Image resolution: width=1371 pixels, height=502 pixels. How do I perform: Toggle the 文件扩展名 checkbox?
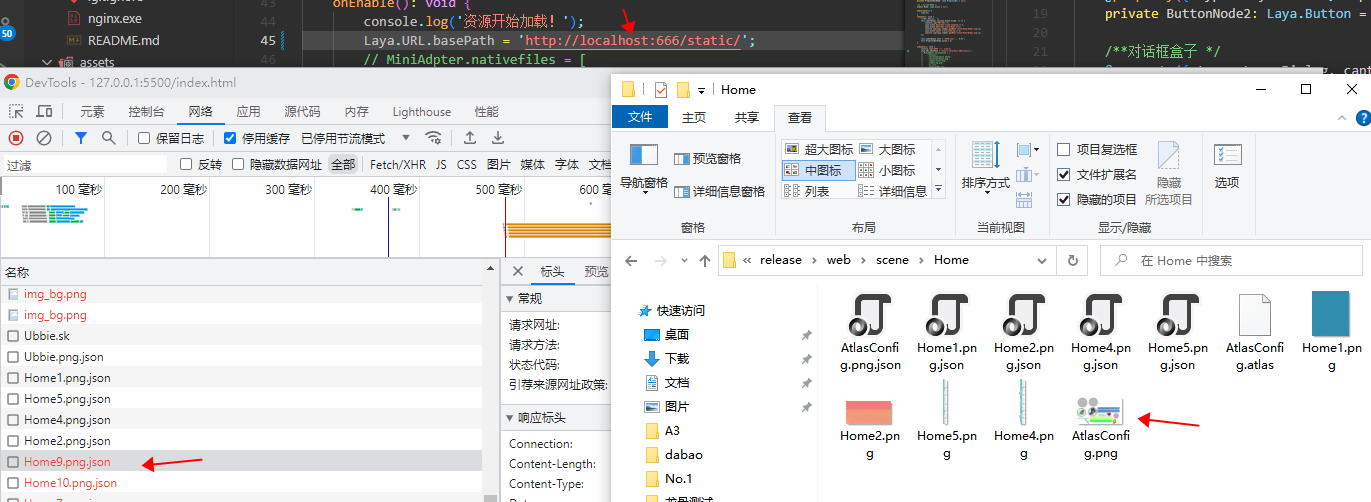[x=1064, y=174]
